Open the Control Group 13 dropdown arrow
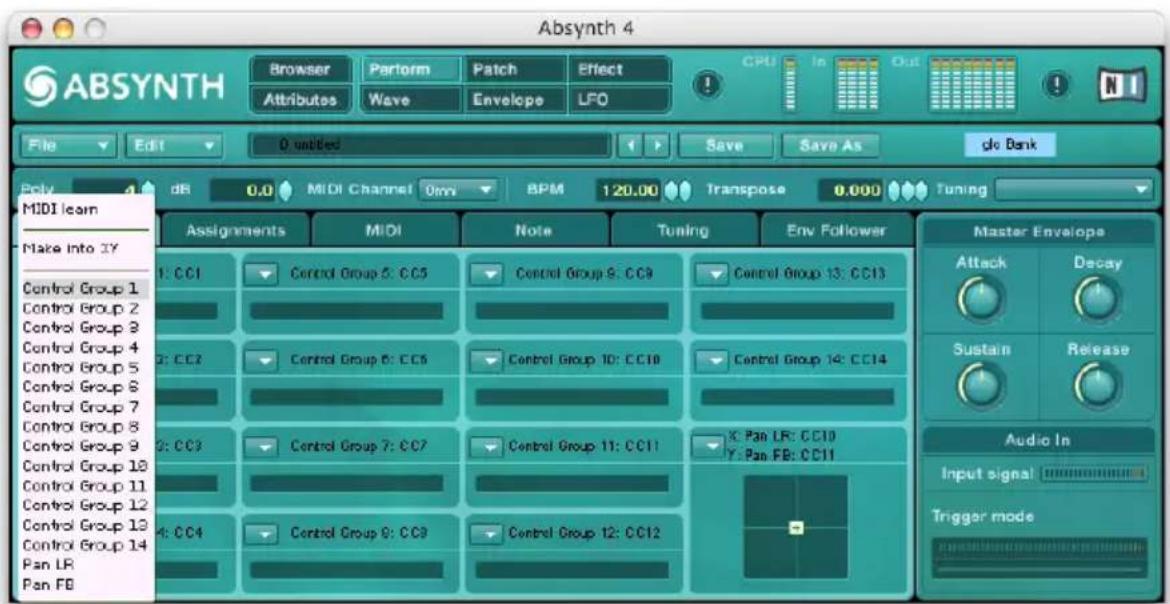This screenshot has width=1170, height=604. 711,273
